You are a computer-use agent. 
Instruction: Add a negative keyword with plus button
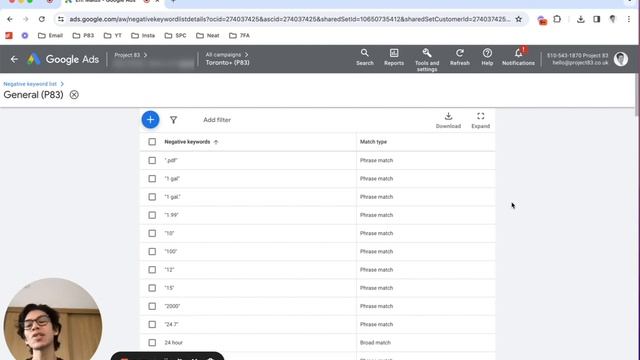(150, 120)
